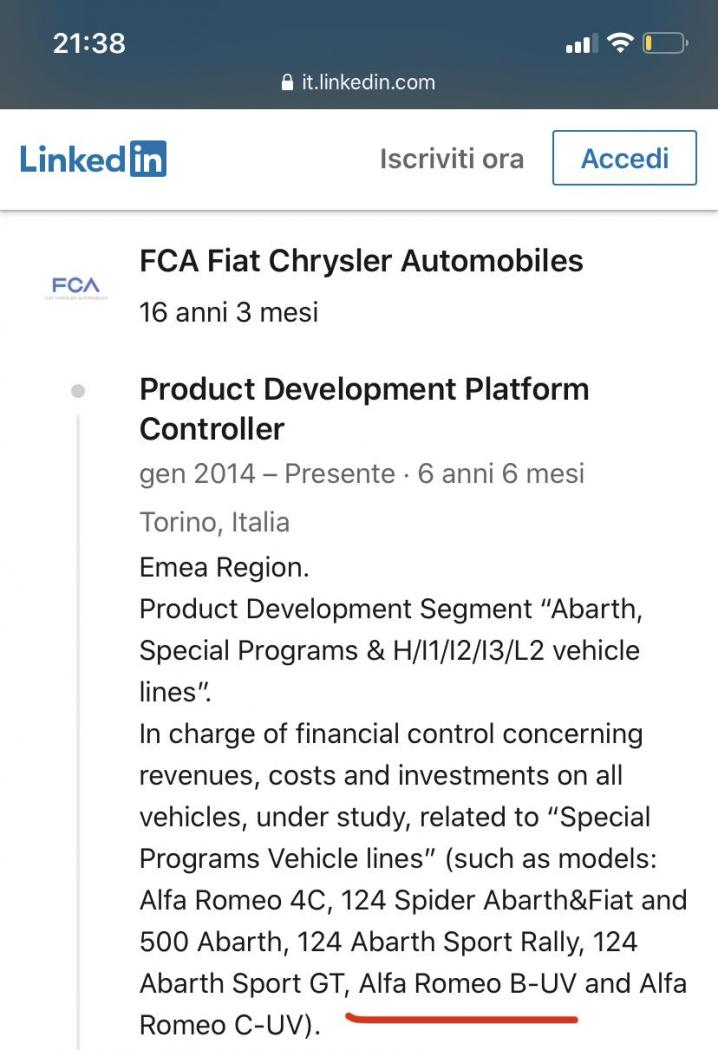Viewport: 718px width, 1050px height.
Task: Click the Emea Region description line
Action: tap(224, 568)
